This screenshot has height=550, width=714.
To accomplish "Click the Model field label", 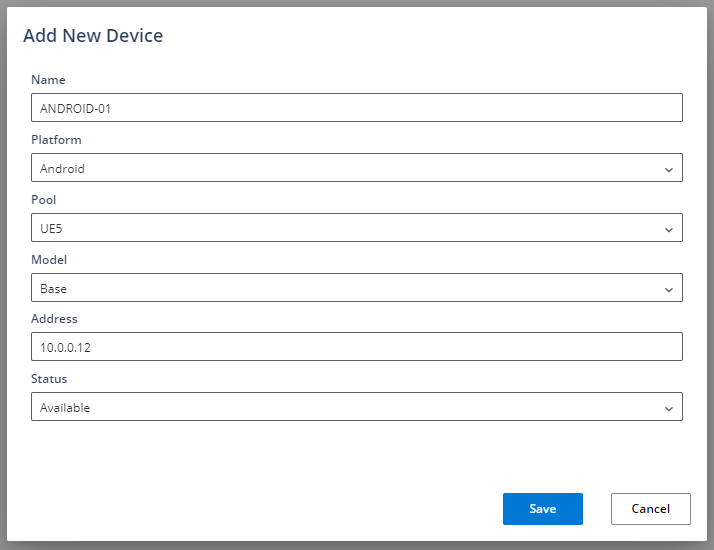I will [49, 260].
